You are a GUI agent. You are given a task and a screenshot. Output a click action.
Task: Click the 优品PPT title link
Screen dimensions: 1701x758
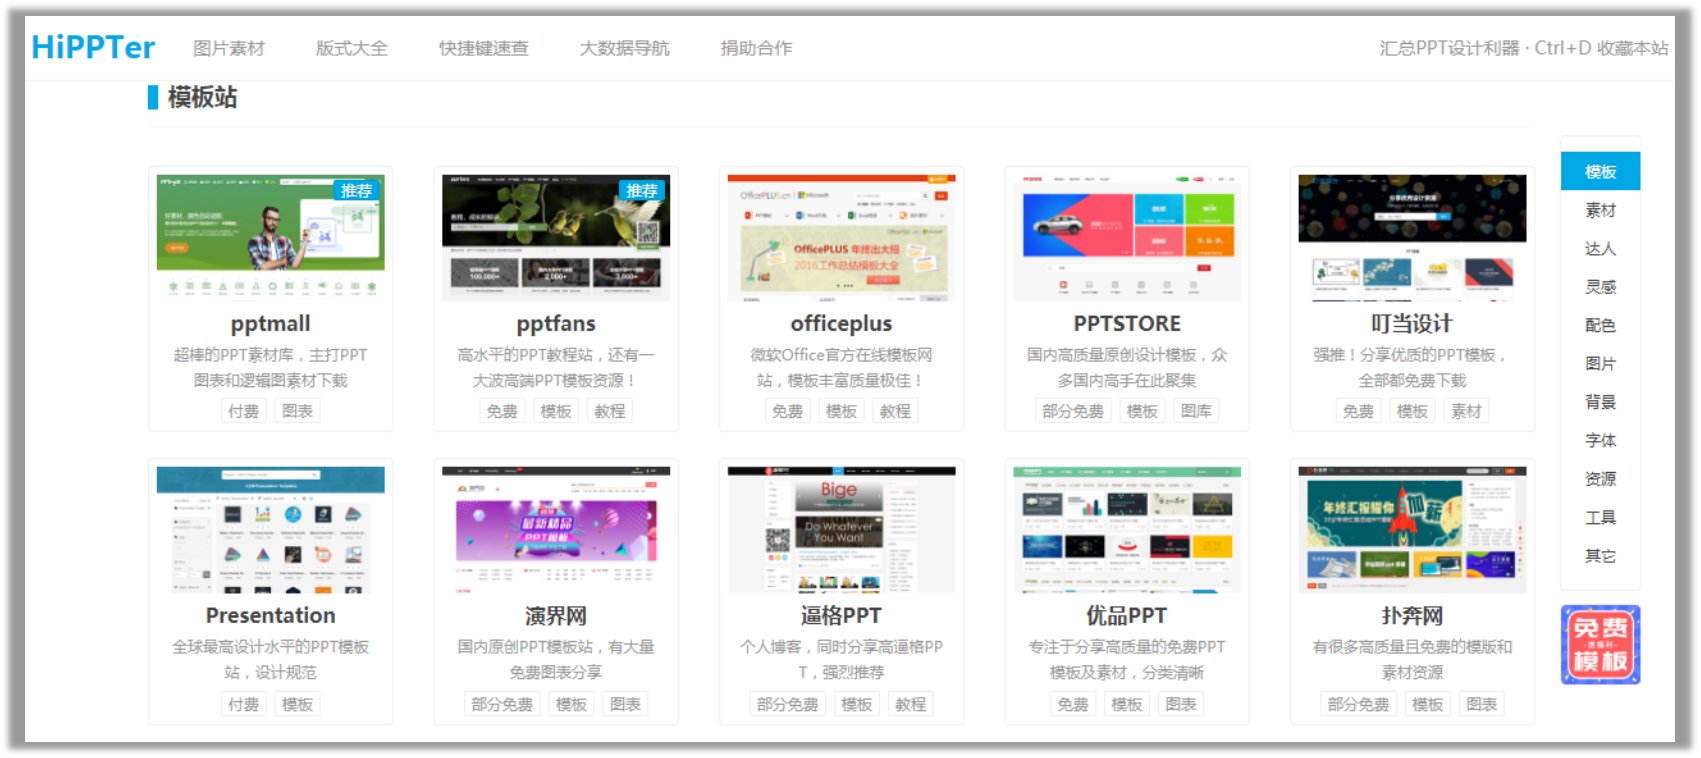[x=1127, y=616]
